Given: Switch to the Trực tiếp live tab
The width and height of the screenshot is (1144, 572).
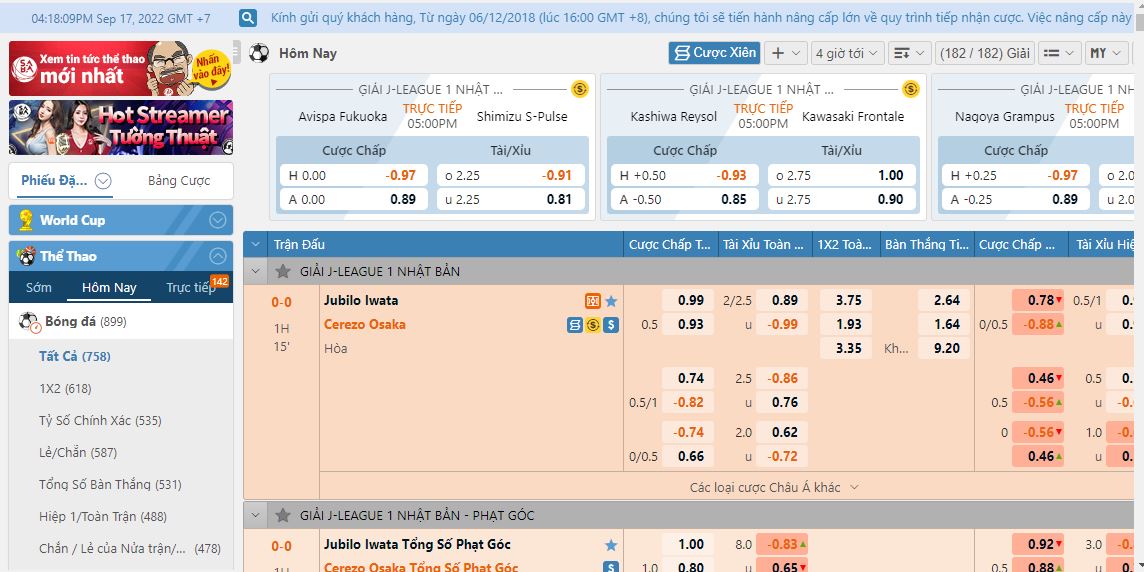Looking at the screenshot, I should point(191,287).
